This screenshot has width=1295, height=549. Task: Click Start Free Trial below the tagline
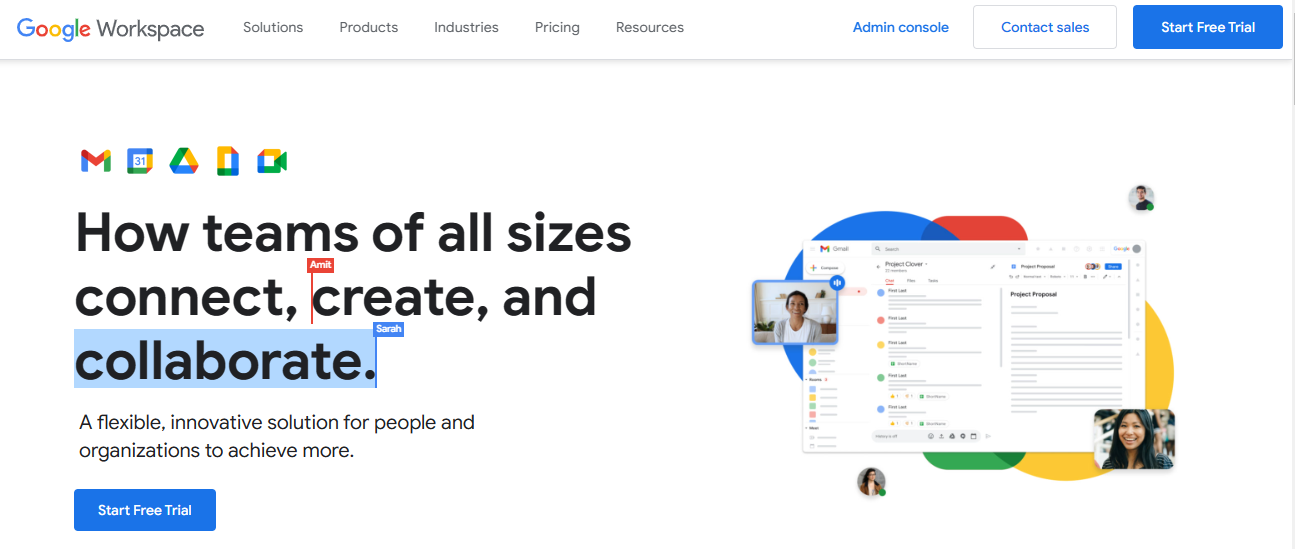click(145, 510)
